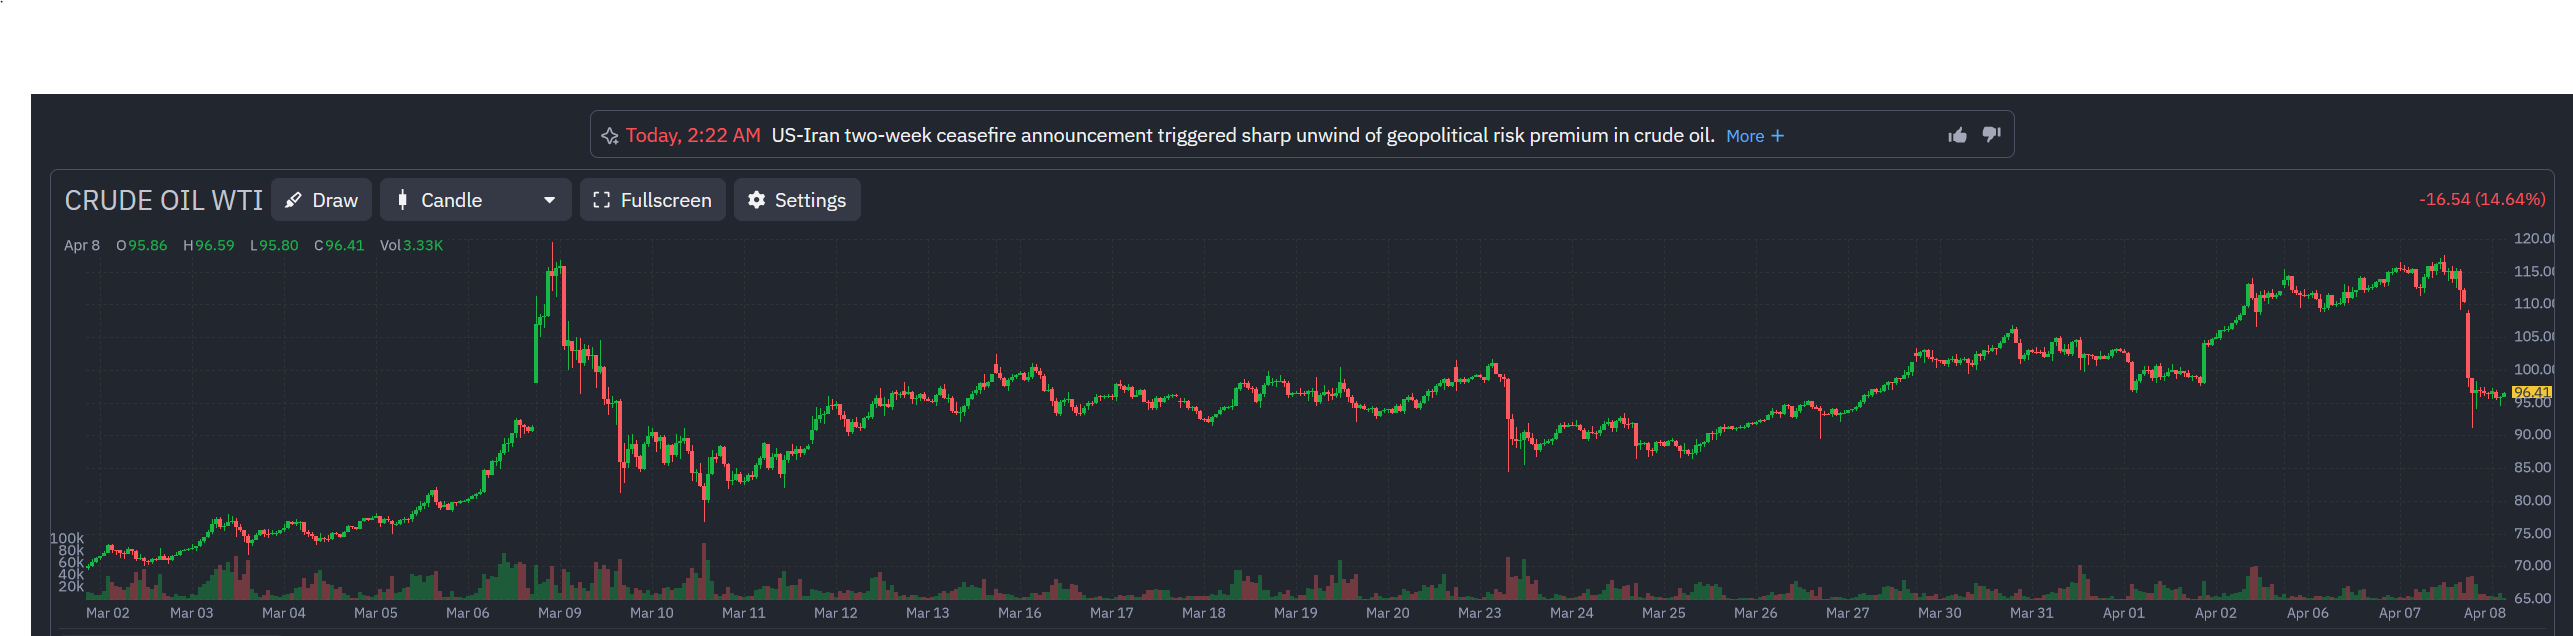Click the thumbs up icon on news banner

[1957, 135]
